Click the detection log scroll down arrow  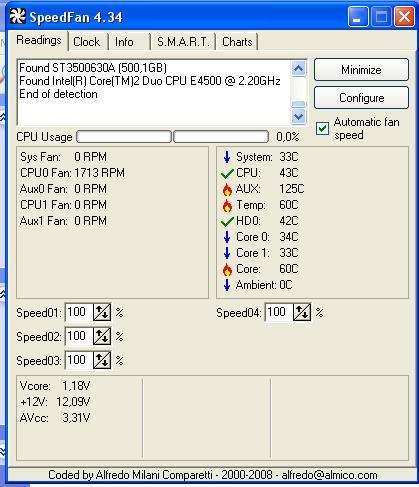(298, 116)
